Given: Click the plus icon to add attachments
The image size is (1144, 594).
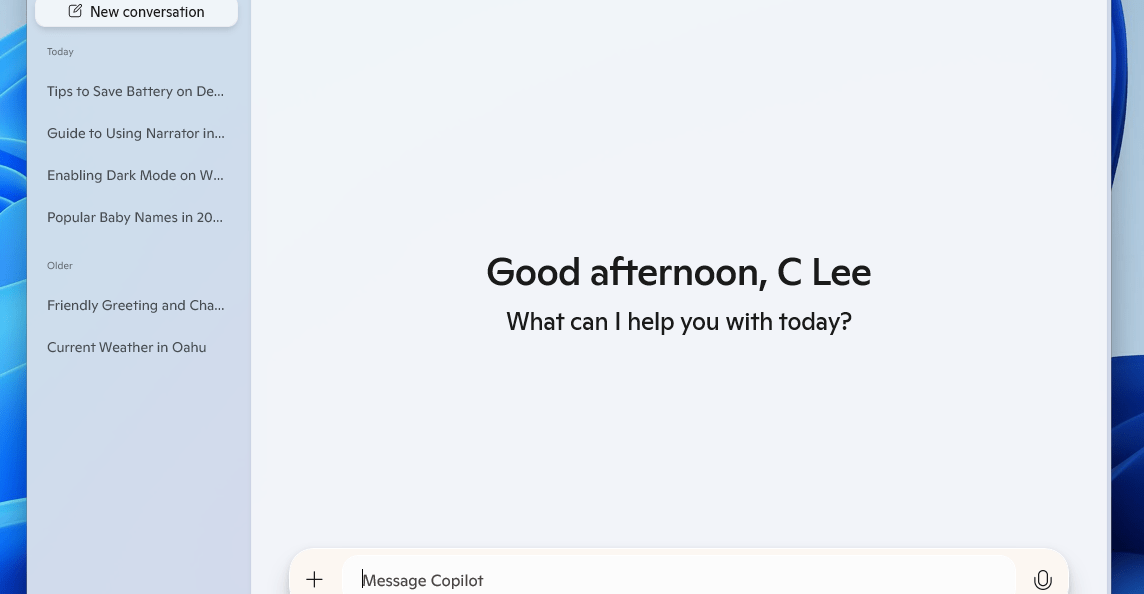Looking at the screenshot, I should [314, 579].
